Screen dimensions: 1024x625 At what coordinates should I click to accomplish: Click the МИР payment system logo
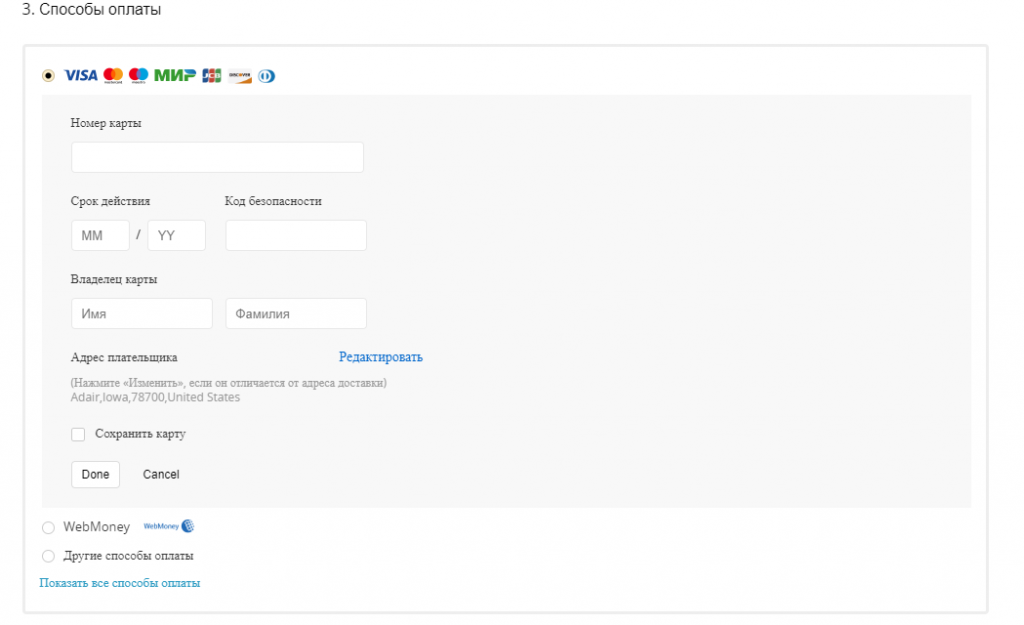pyautogui.click(x=175, y=76)
